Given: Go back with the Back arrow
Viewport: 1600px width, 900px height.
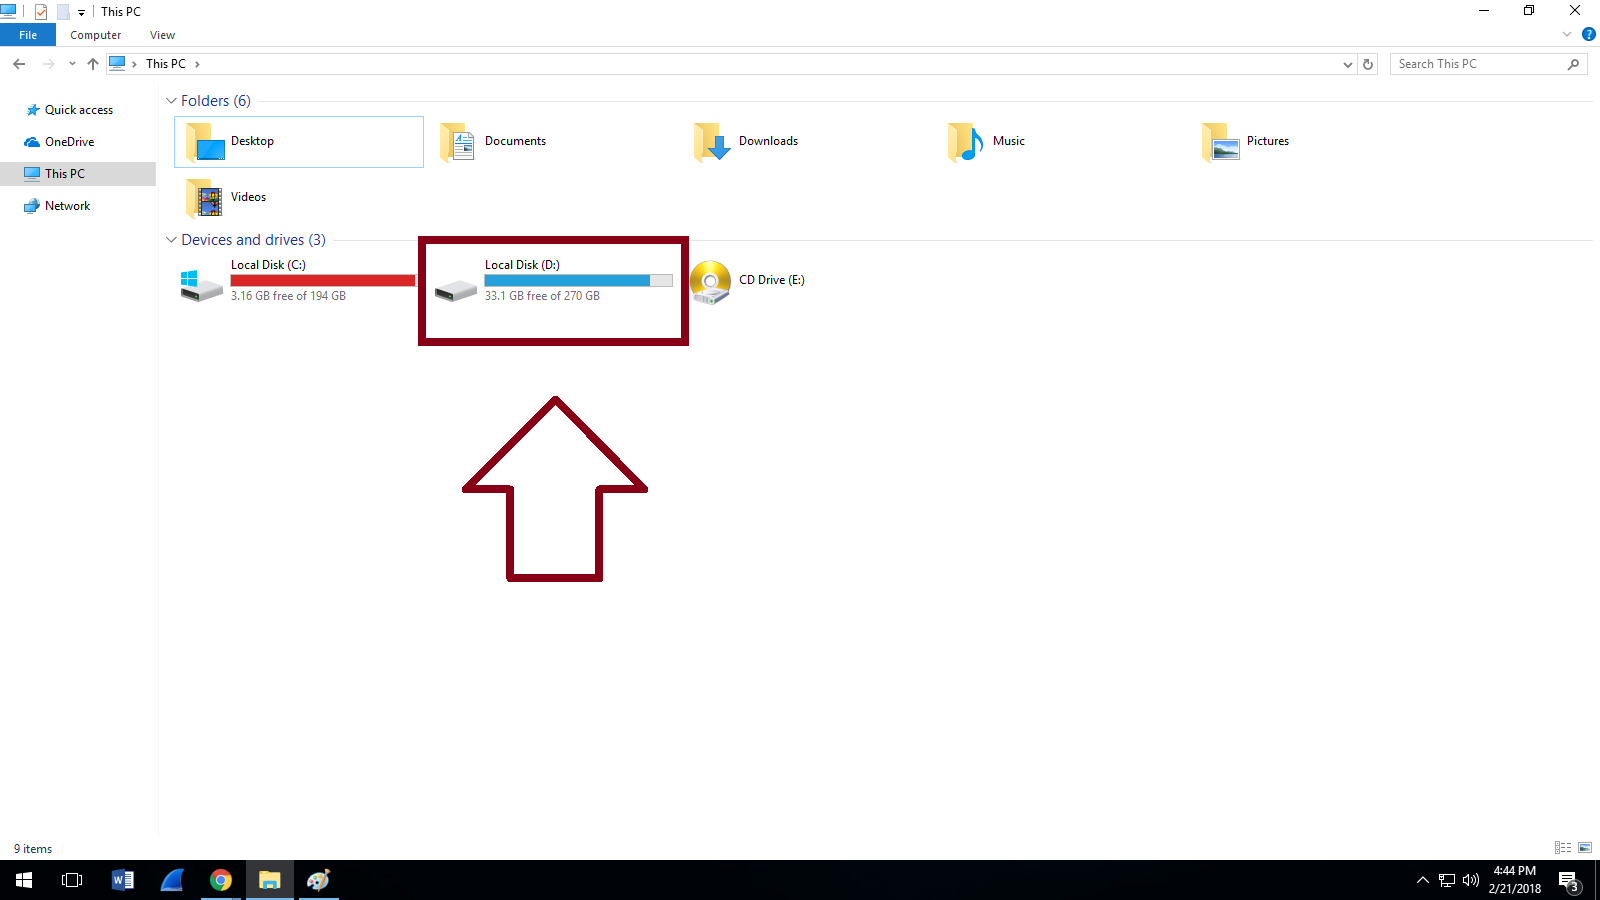Looking at the screenshot, I should (x=19, y=64).
